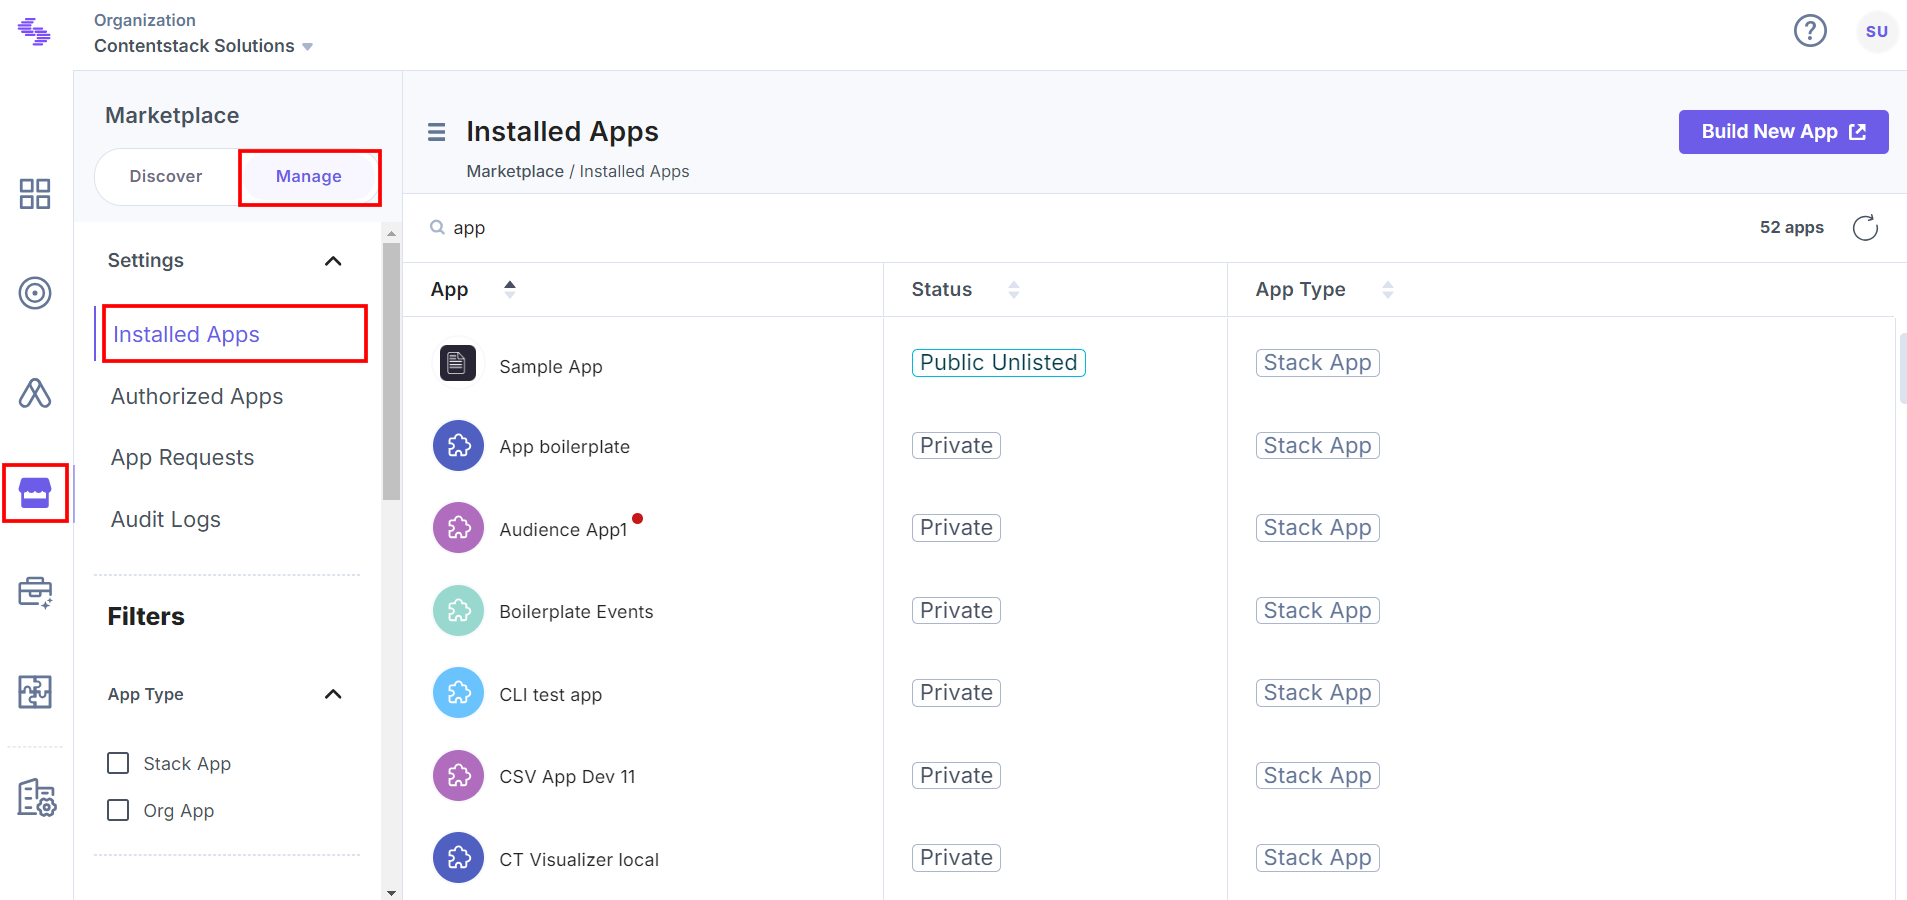Viewport: 1907px width, 900px height.
Task: Open the briefcase sparkle icon in sidebar
Action: (35, 592)
